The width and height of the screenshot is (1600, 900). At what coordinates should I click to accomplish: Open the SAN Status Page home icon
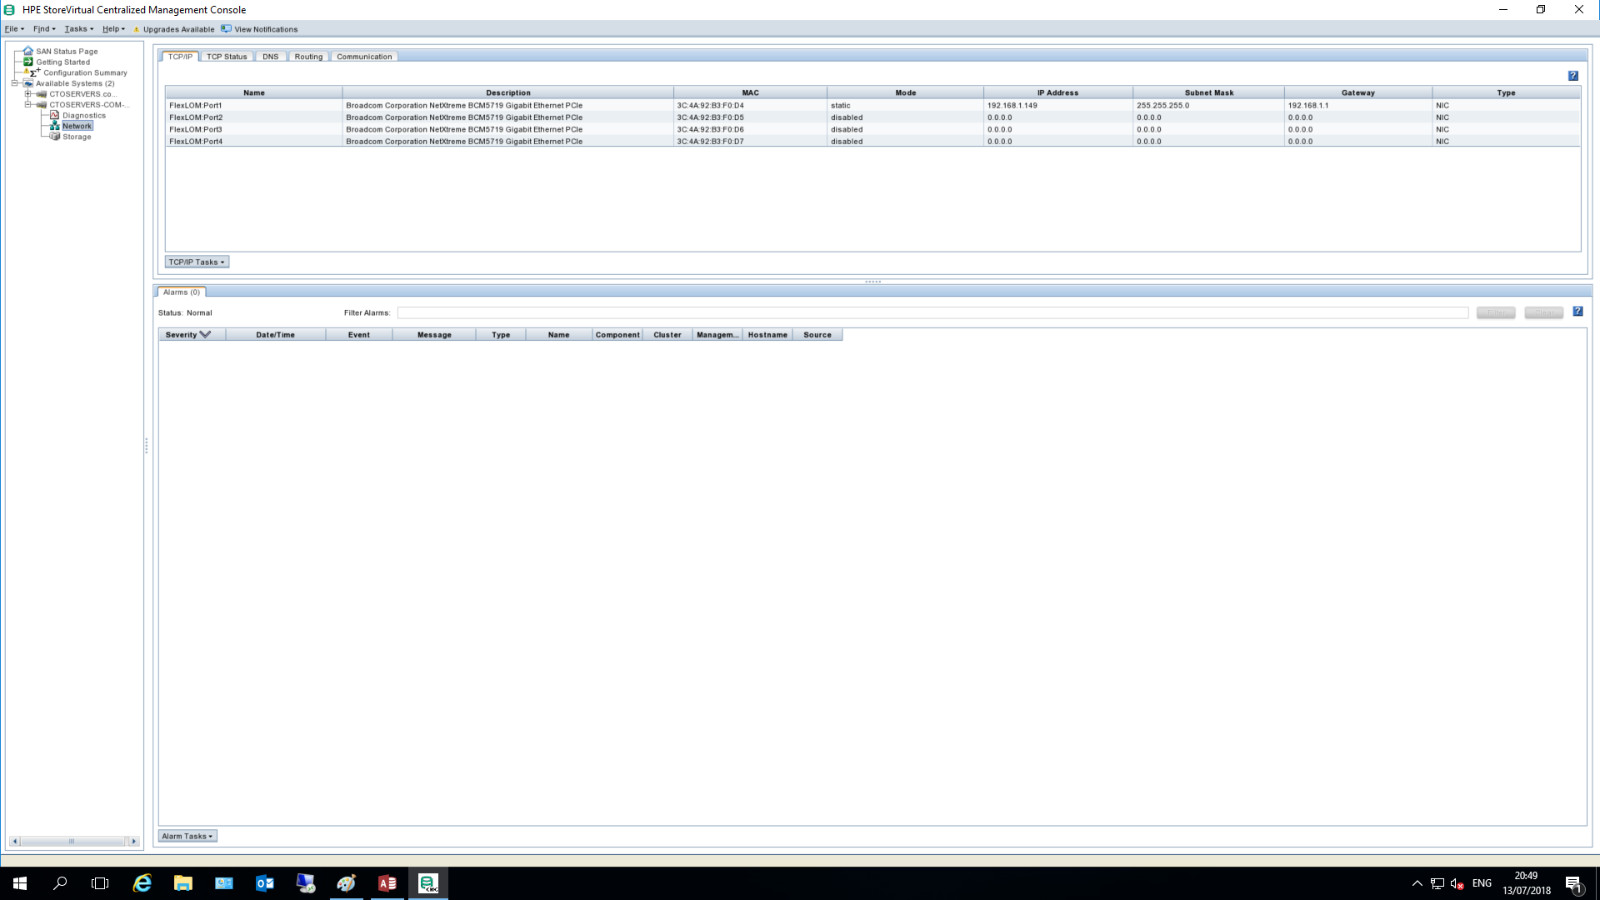tap(29, 51)
